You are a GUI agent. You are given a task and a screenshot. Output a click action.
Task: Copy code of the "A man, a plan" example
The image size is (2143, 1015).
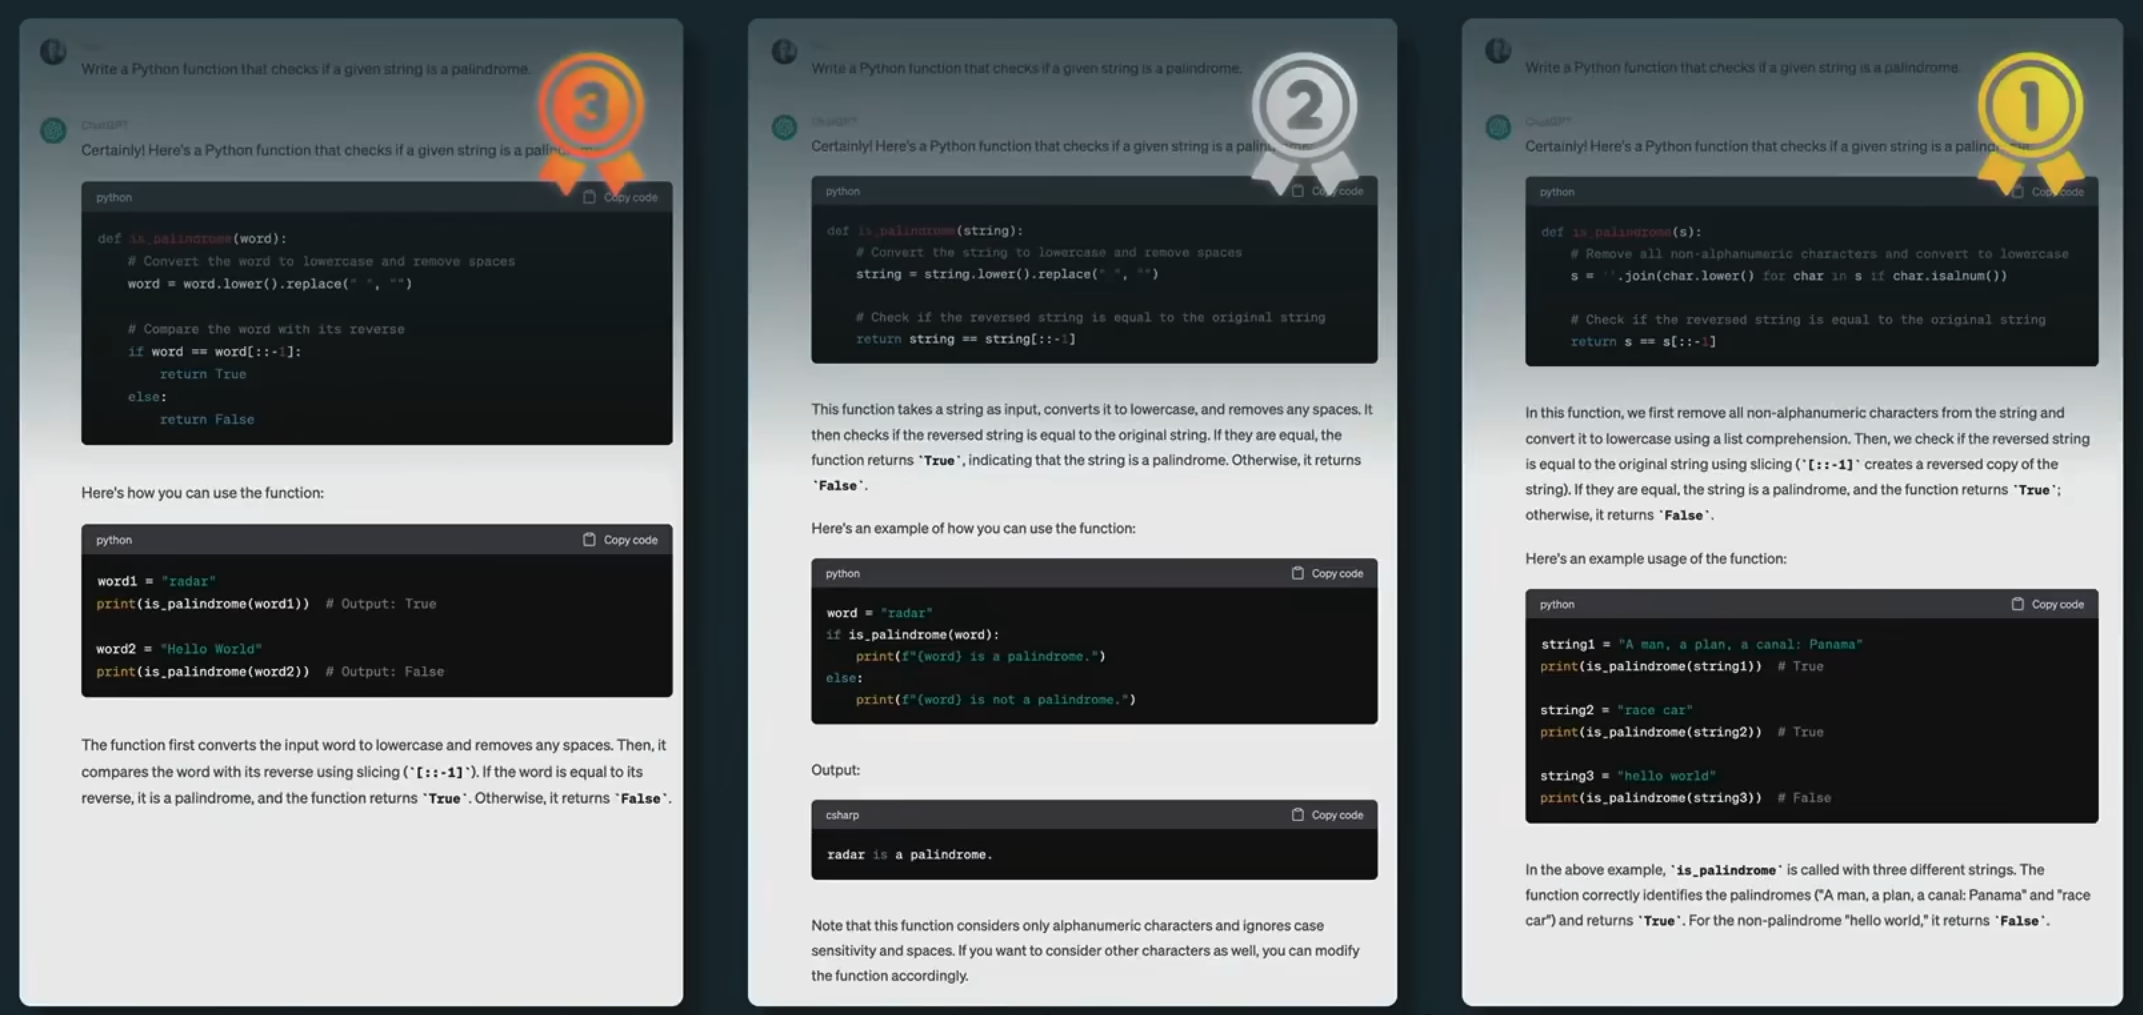pyautogui.click(x=2047, y=604)
